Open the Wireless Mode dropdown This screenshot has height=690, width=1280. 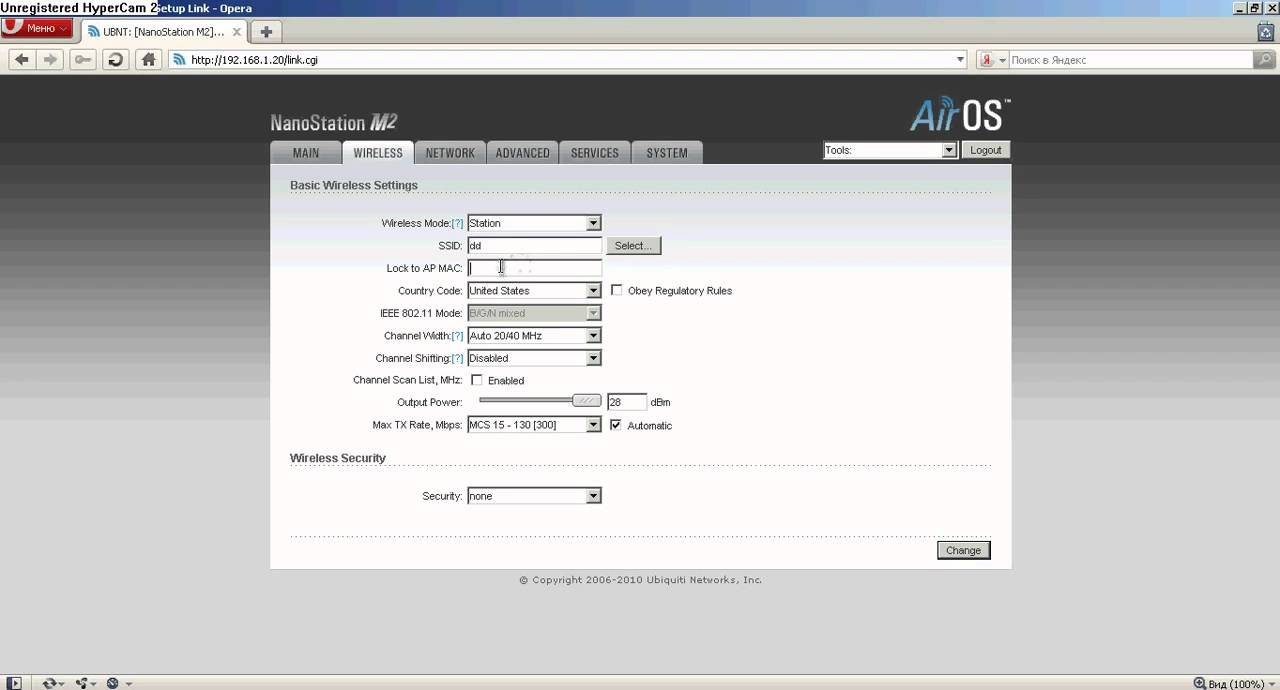534,223
